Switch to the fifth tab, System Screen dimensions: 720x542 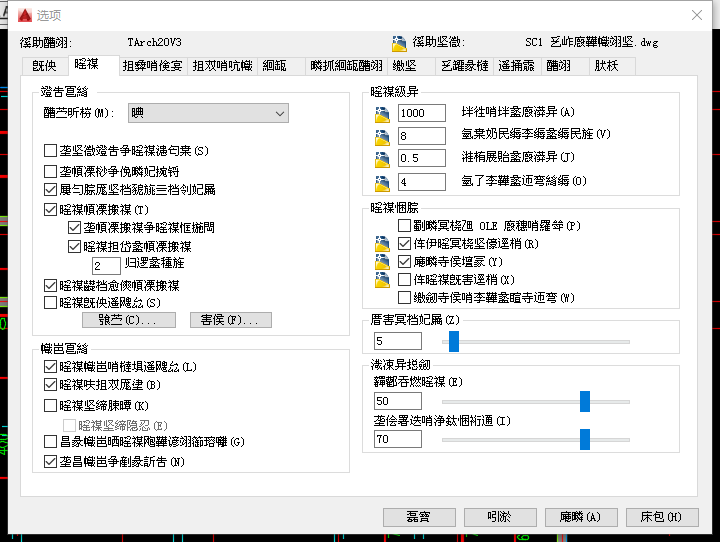280,66
